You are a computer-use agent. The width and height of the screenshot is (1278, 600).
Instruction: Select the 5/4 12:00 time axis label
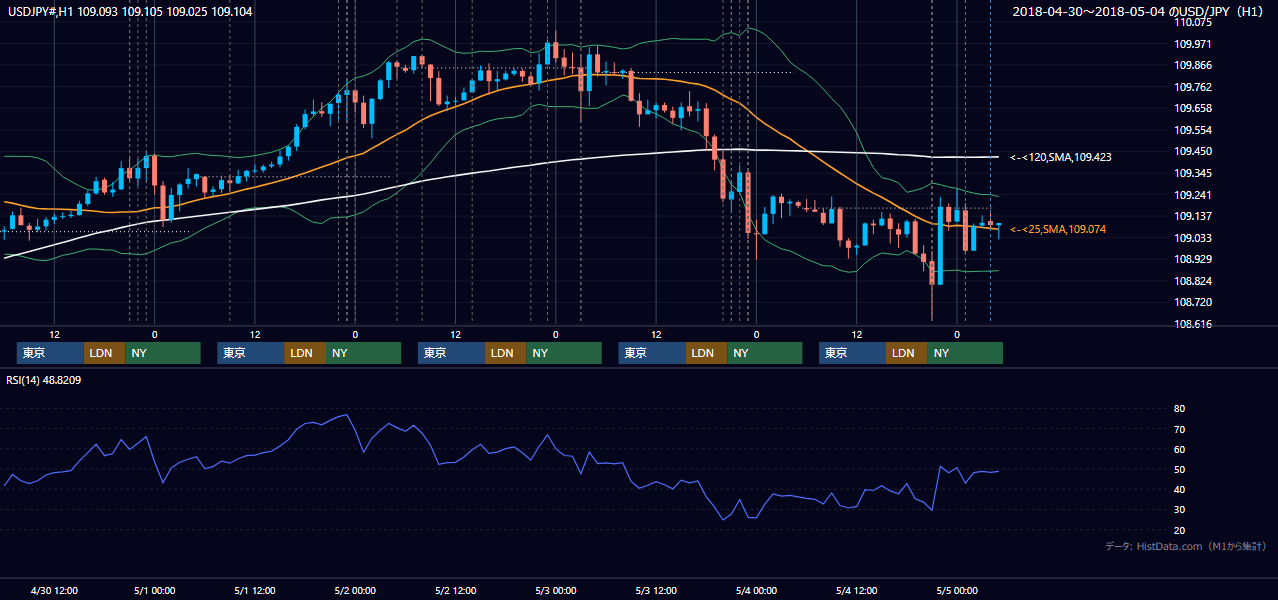click(856, 590)
